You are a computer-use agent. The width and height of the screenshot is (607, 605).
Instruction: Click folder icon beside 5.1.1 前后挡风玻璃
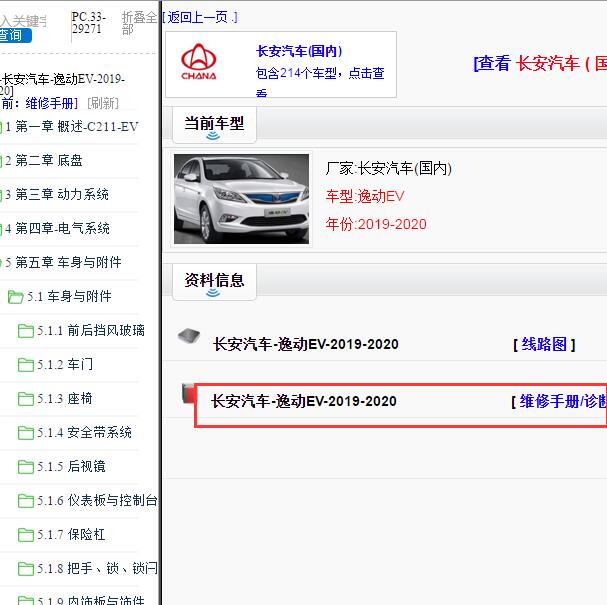pyautogui.click(x=26, y=331)
